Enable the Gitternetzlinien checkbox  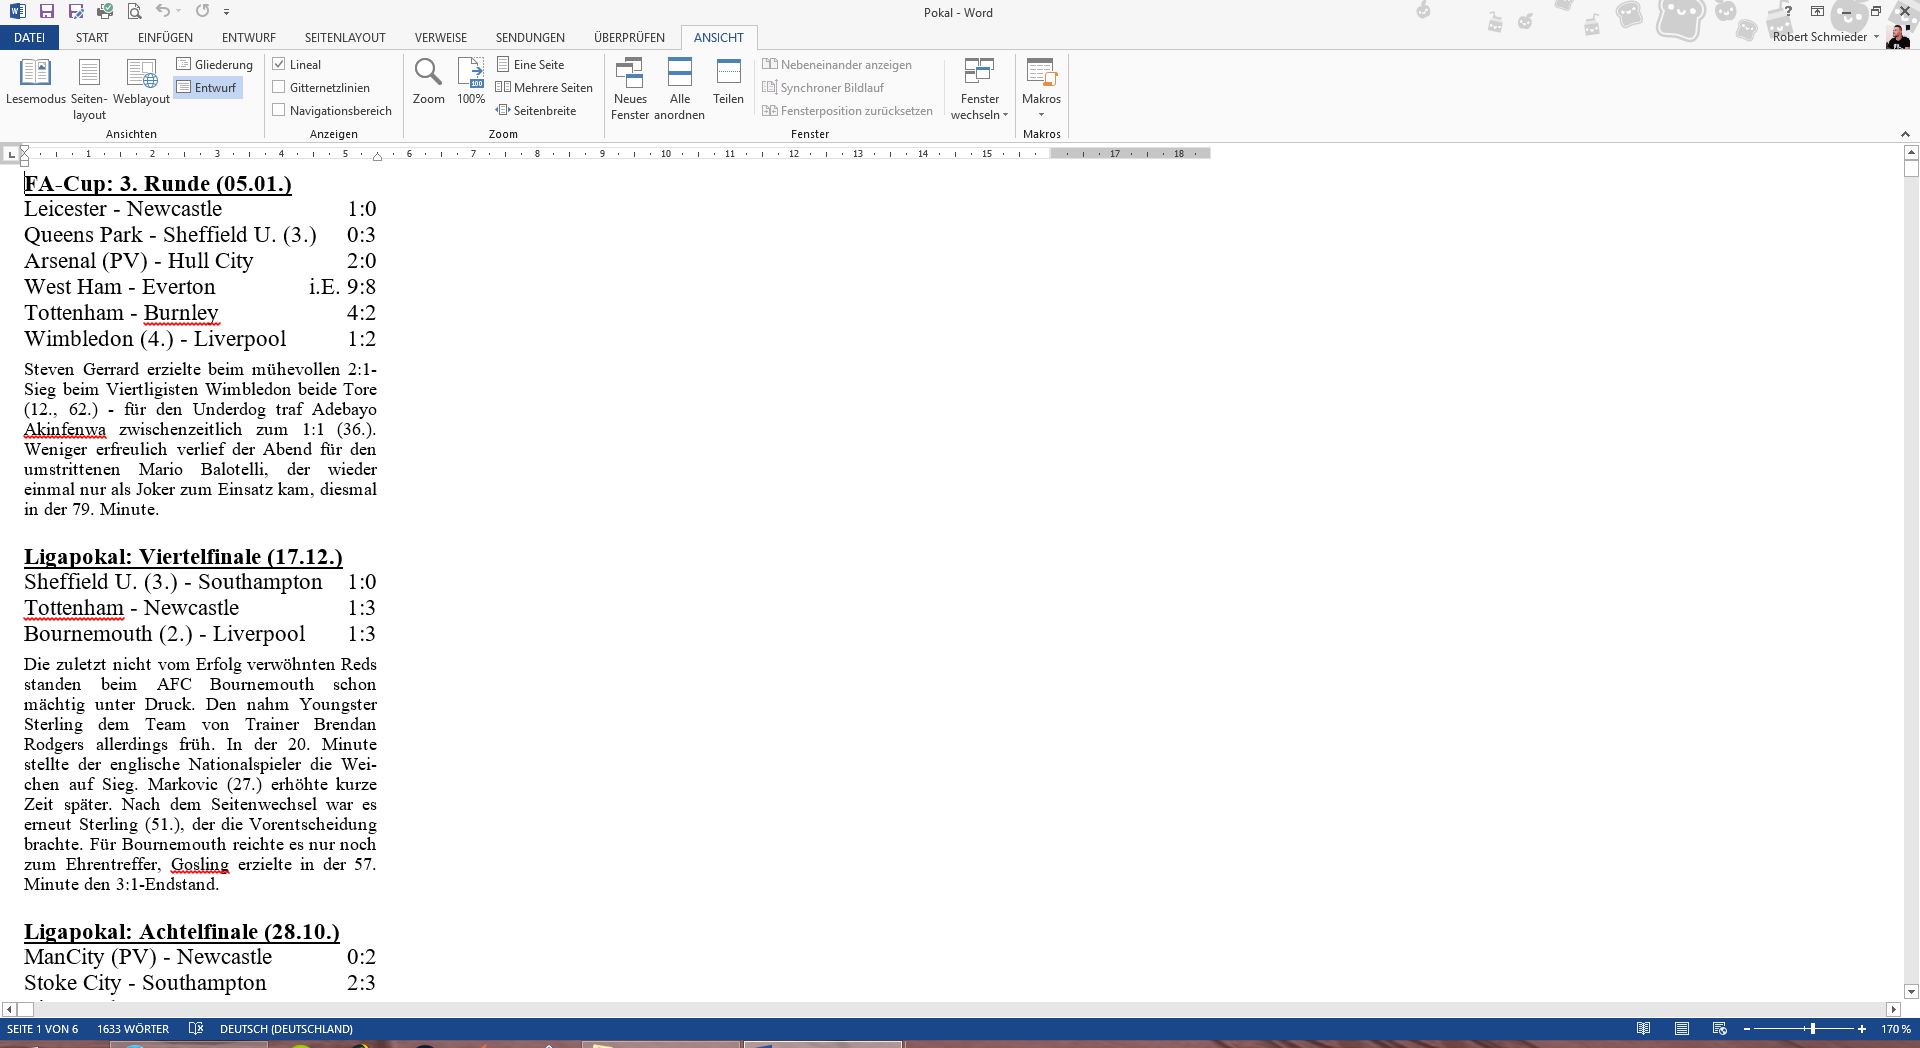tap(279, 87)
